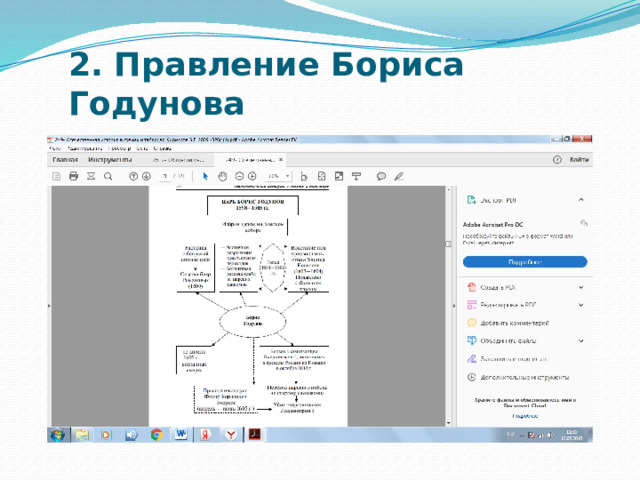Collapse the right tools pane arrow
Image resolution: width=640 pixels, height=480 pixels.
click(x=453, y=306)
